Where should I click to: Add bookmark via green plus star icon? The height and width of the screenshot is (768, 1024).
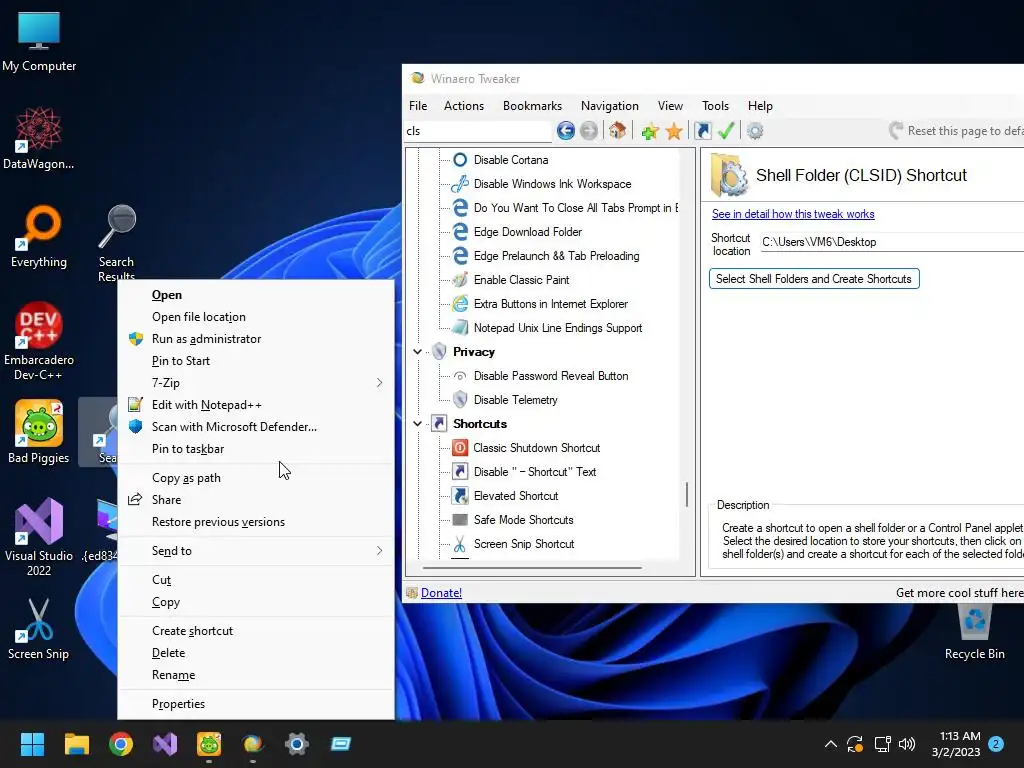650,131
